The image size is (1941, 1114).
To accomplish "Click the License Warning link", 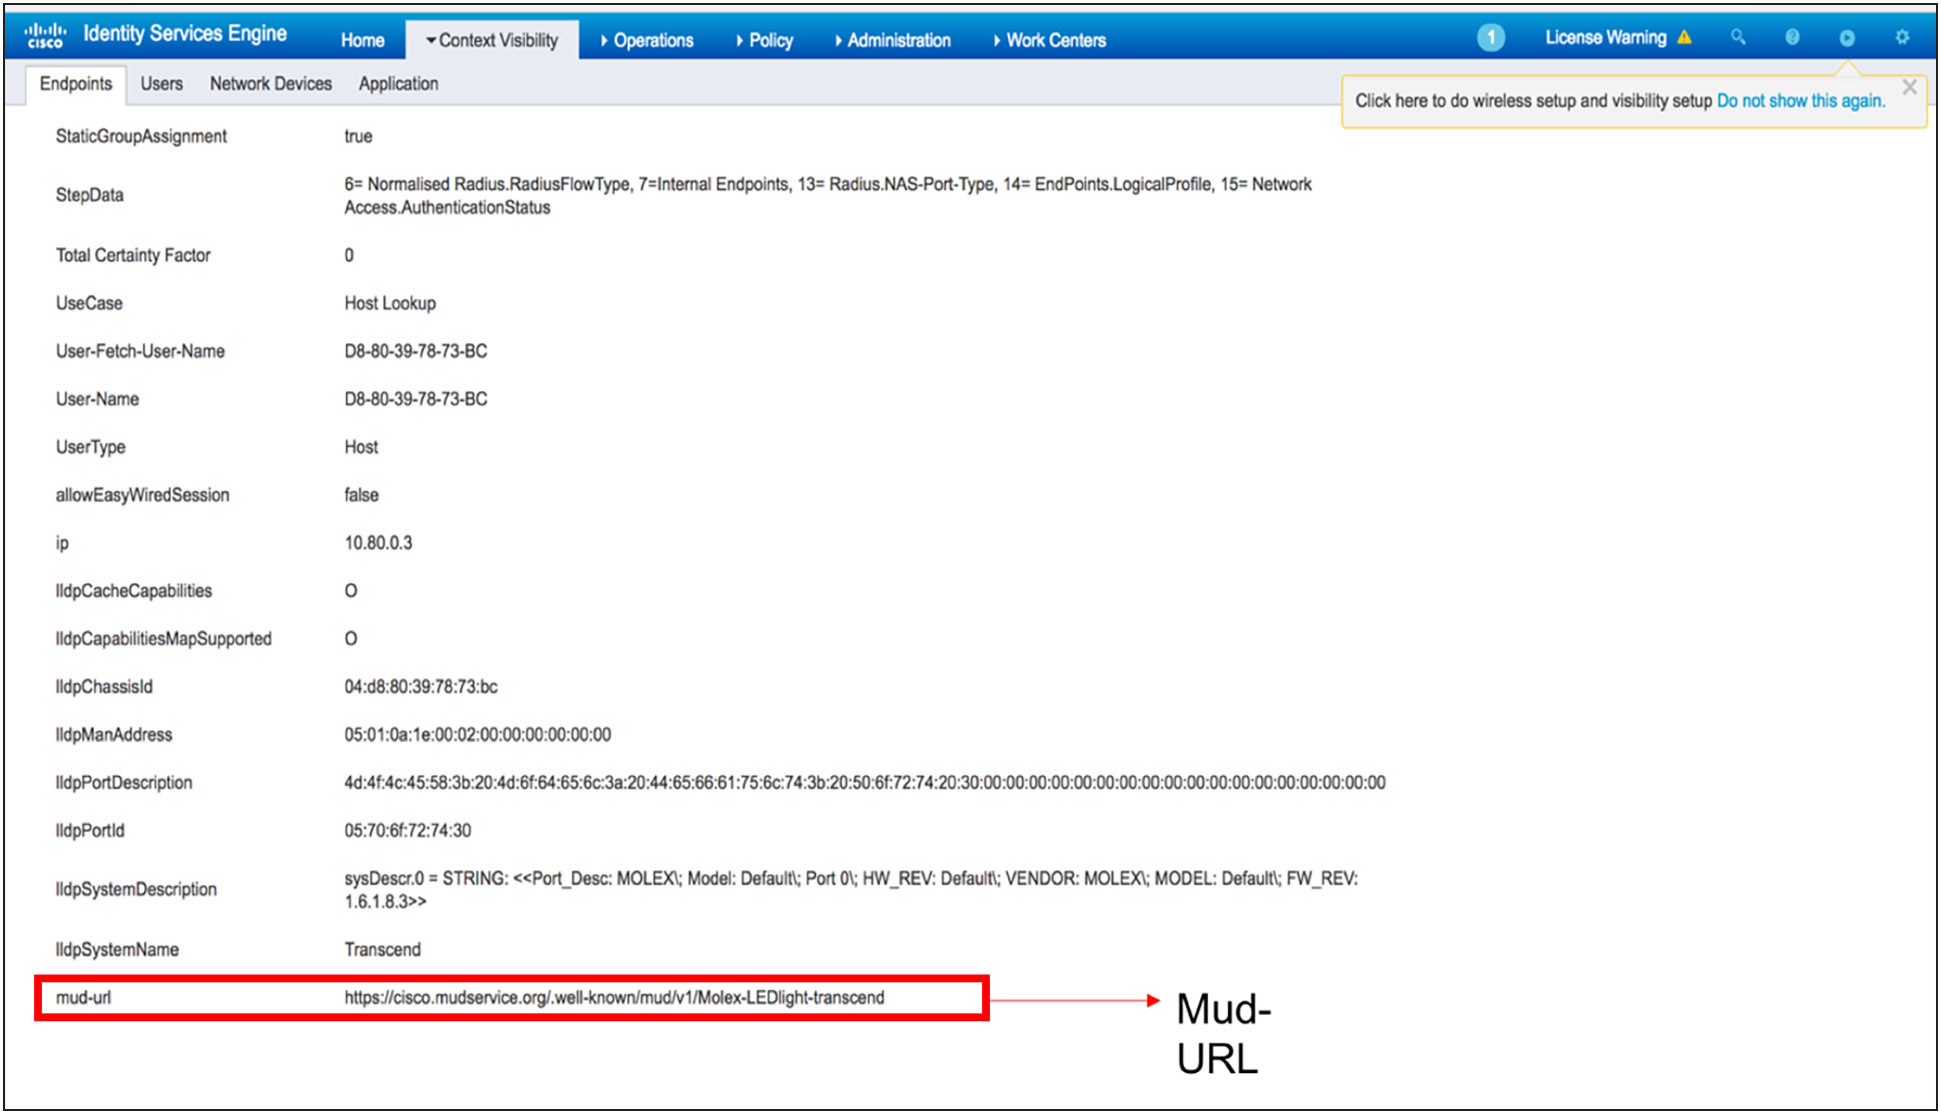I will [x=1605, y=38].
